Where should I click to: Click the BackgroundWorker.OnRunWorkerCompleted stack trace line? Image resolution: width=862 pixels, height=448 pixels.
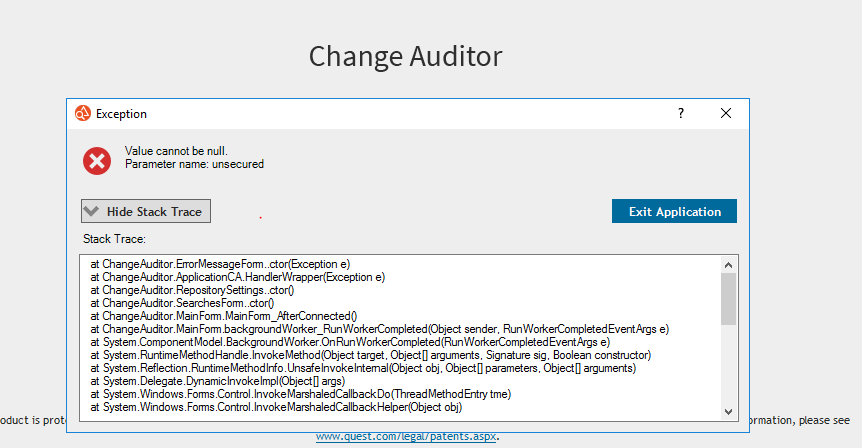[x=350, y=342]
